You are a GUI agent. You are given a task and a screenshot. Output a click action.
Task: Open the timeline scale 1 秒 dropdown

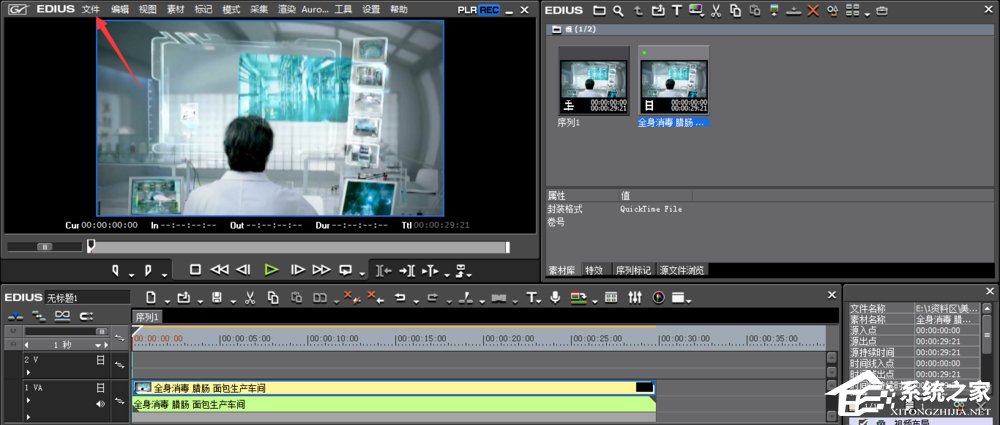tap(99, 344)
